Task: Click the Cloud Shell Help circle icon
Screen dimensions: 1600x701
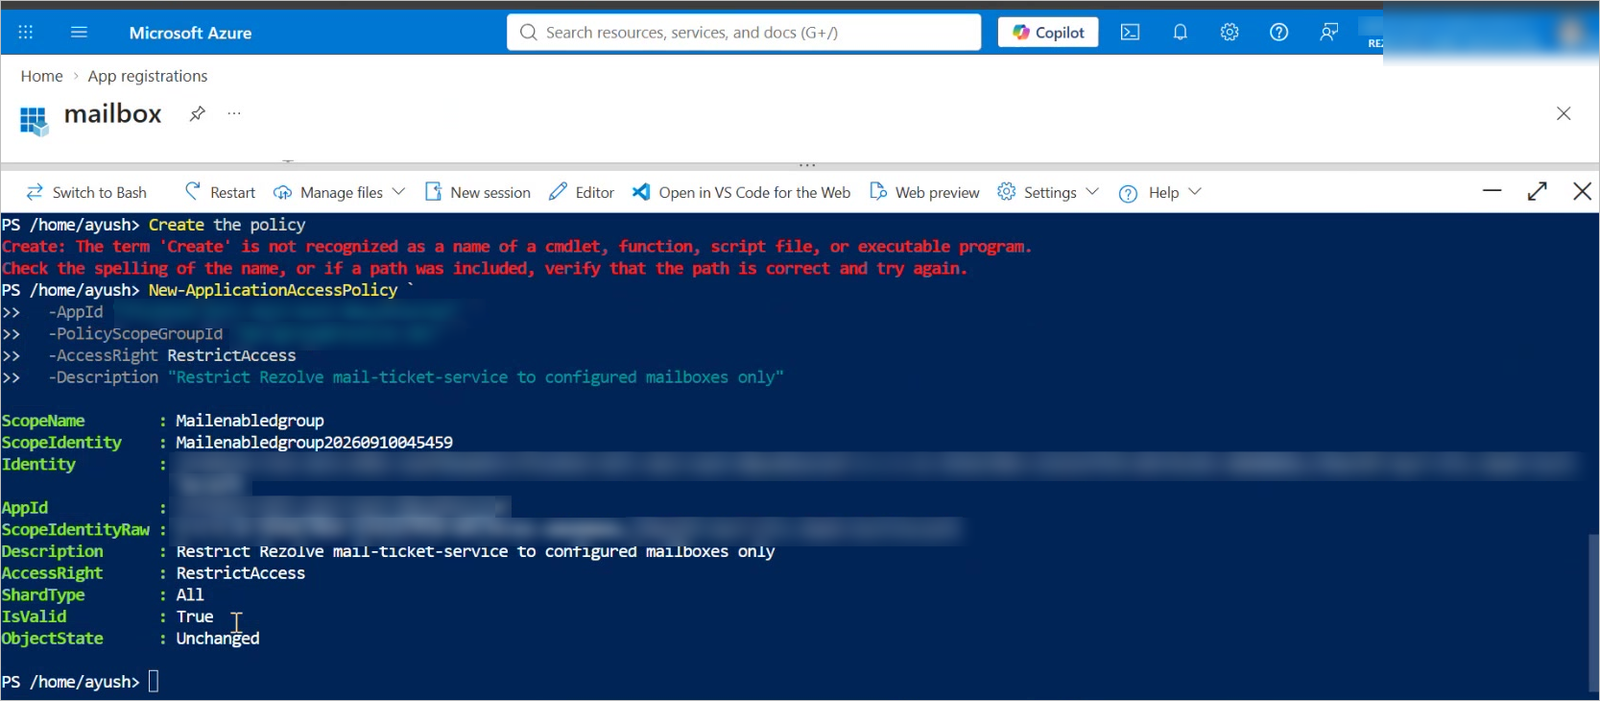Action: (1128, 193)
